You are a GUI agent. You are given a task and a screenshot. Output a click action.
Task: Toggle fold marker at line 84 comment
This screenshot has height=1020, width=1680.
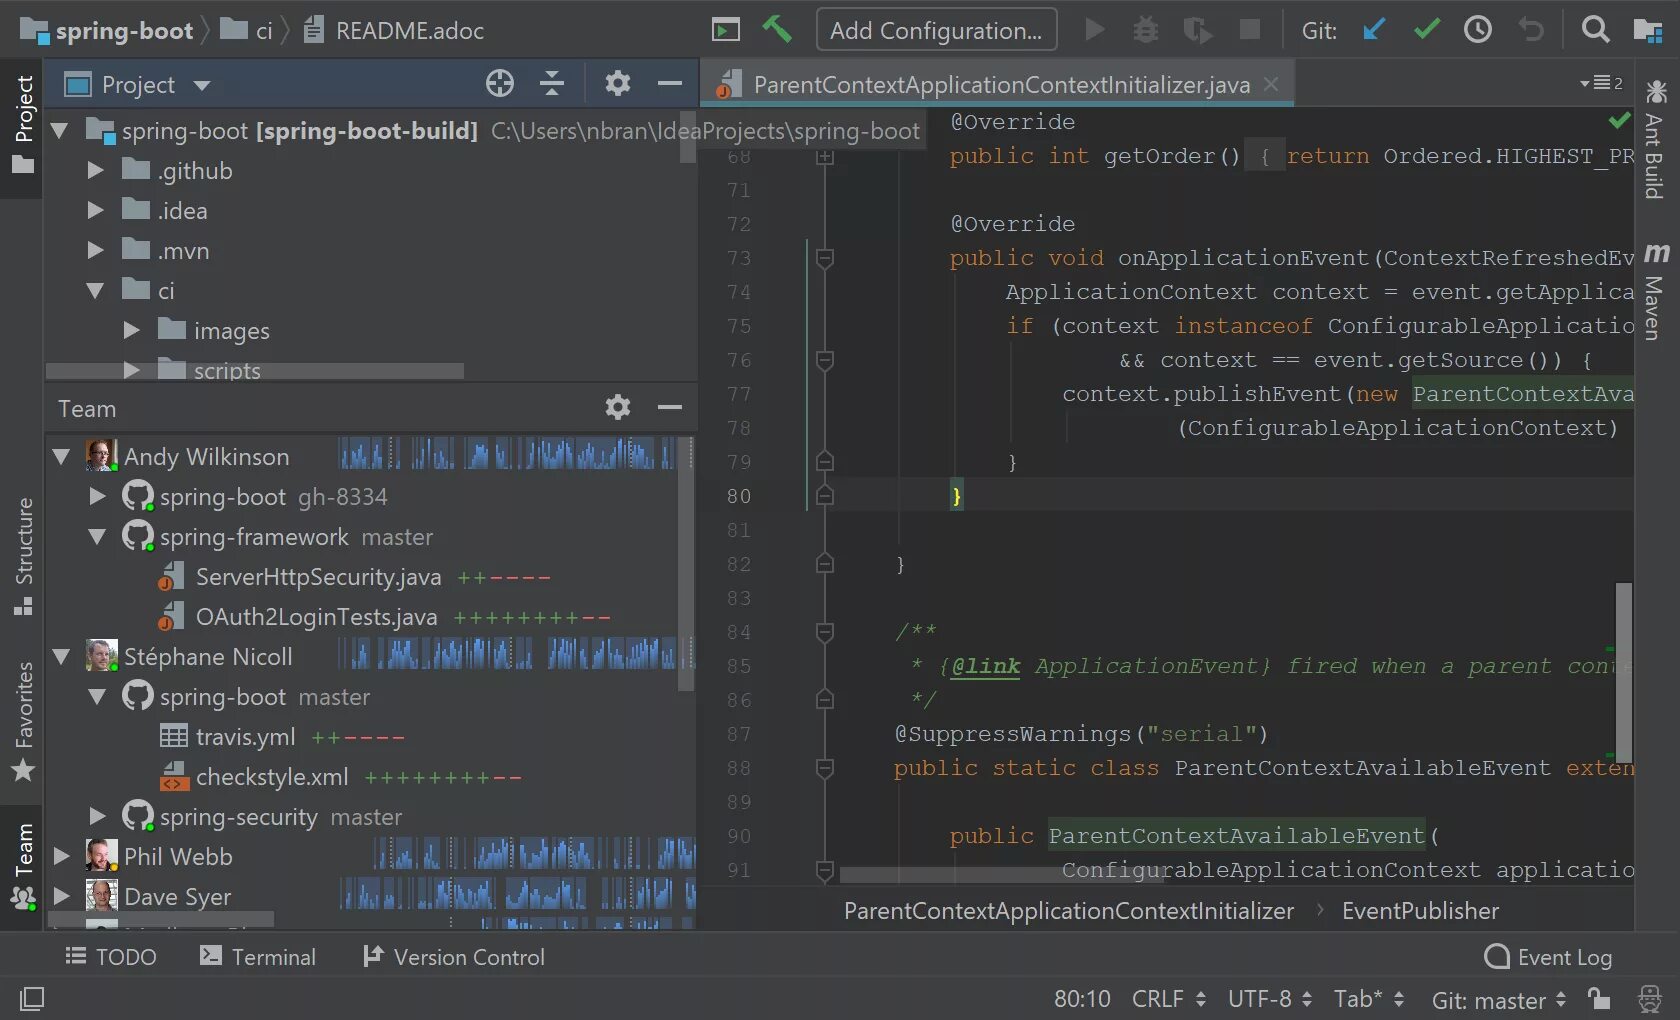(825, 632)
